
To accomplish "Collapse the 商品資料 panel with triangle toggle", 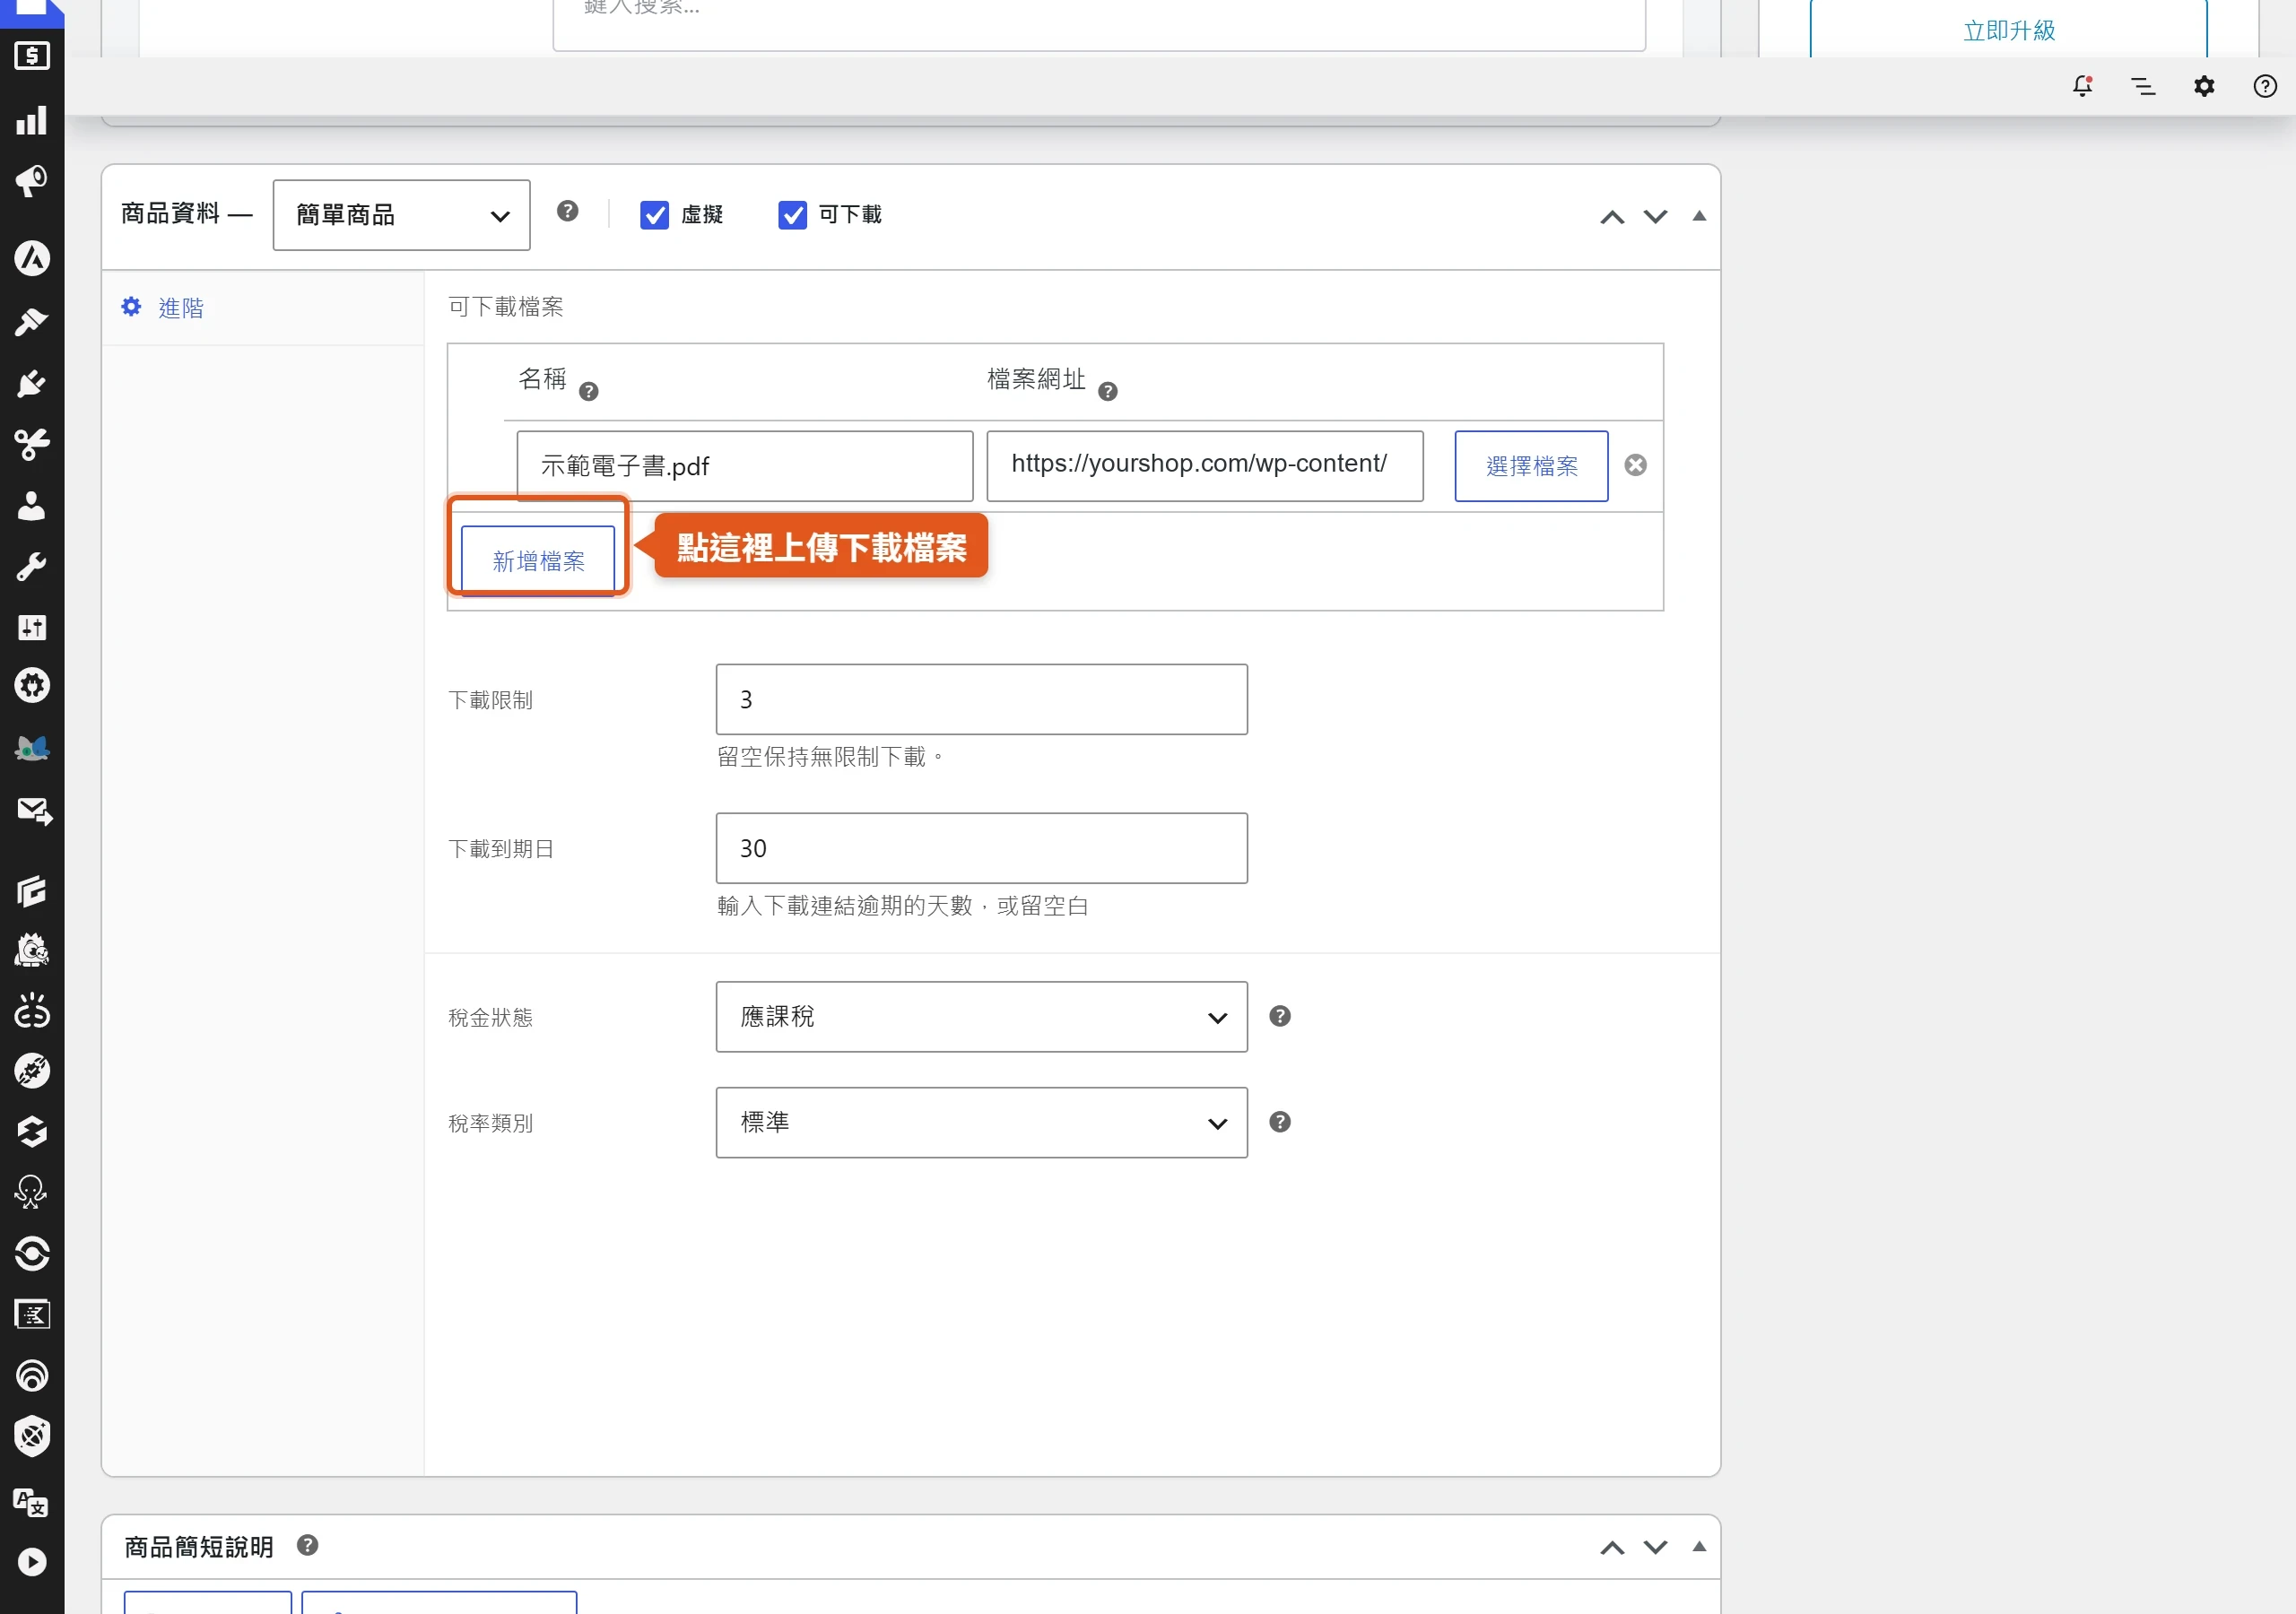I will point(1699,216).
